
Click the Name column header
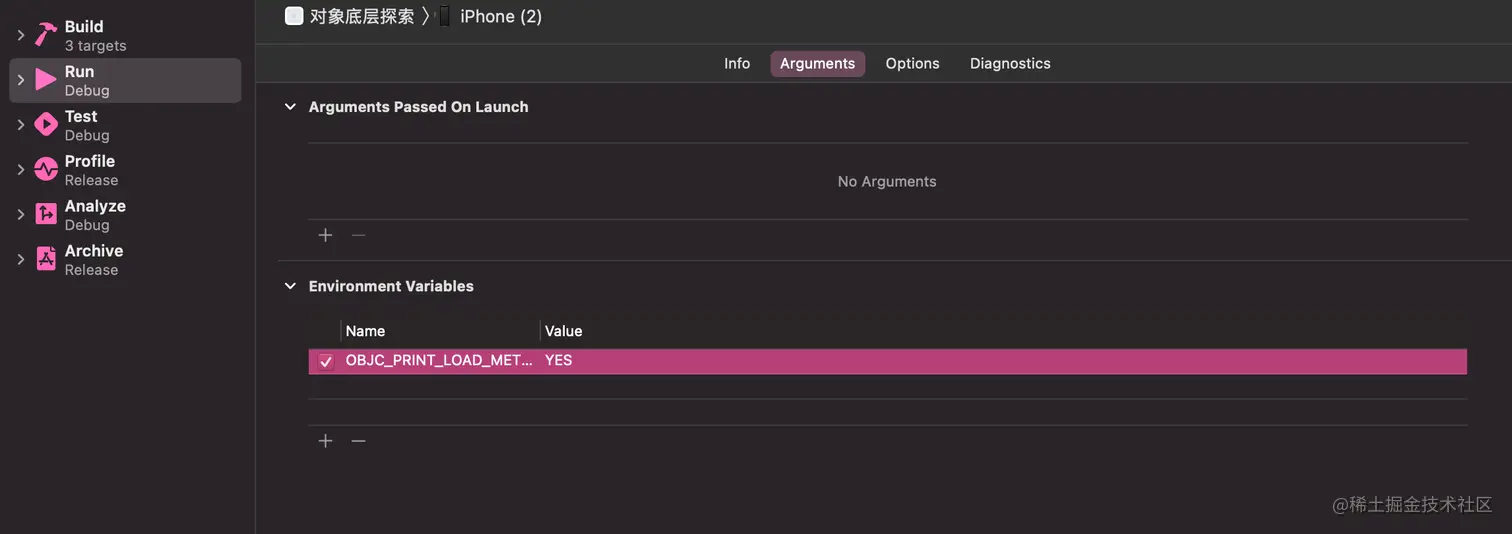pyautogui.click(x=365, y=331)
